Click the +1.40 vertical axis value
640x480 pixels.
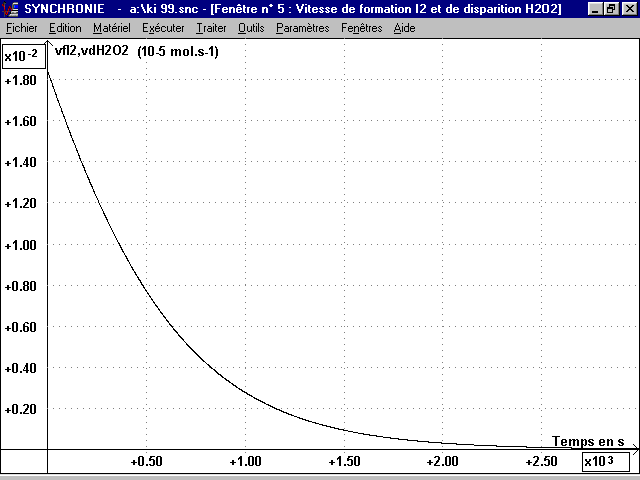pos(20,162)
